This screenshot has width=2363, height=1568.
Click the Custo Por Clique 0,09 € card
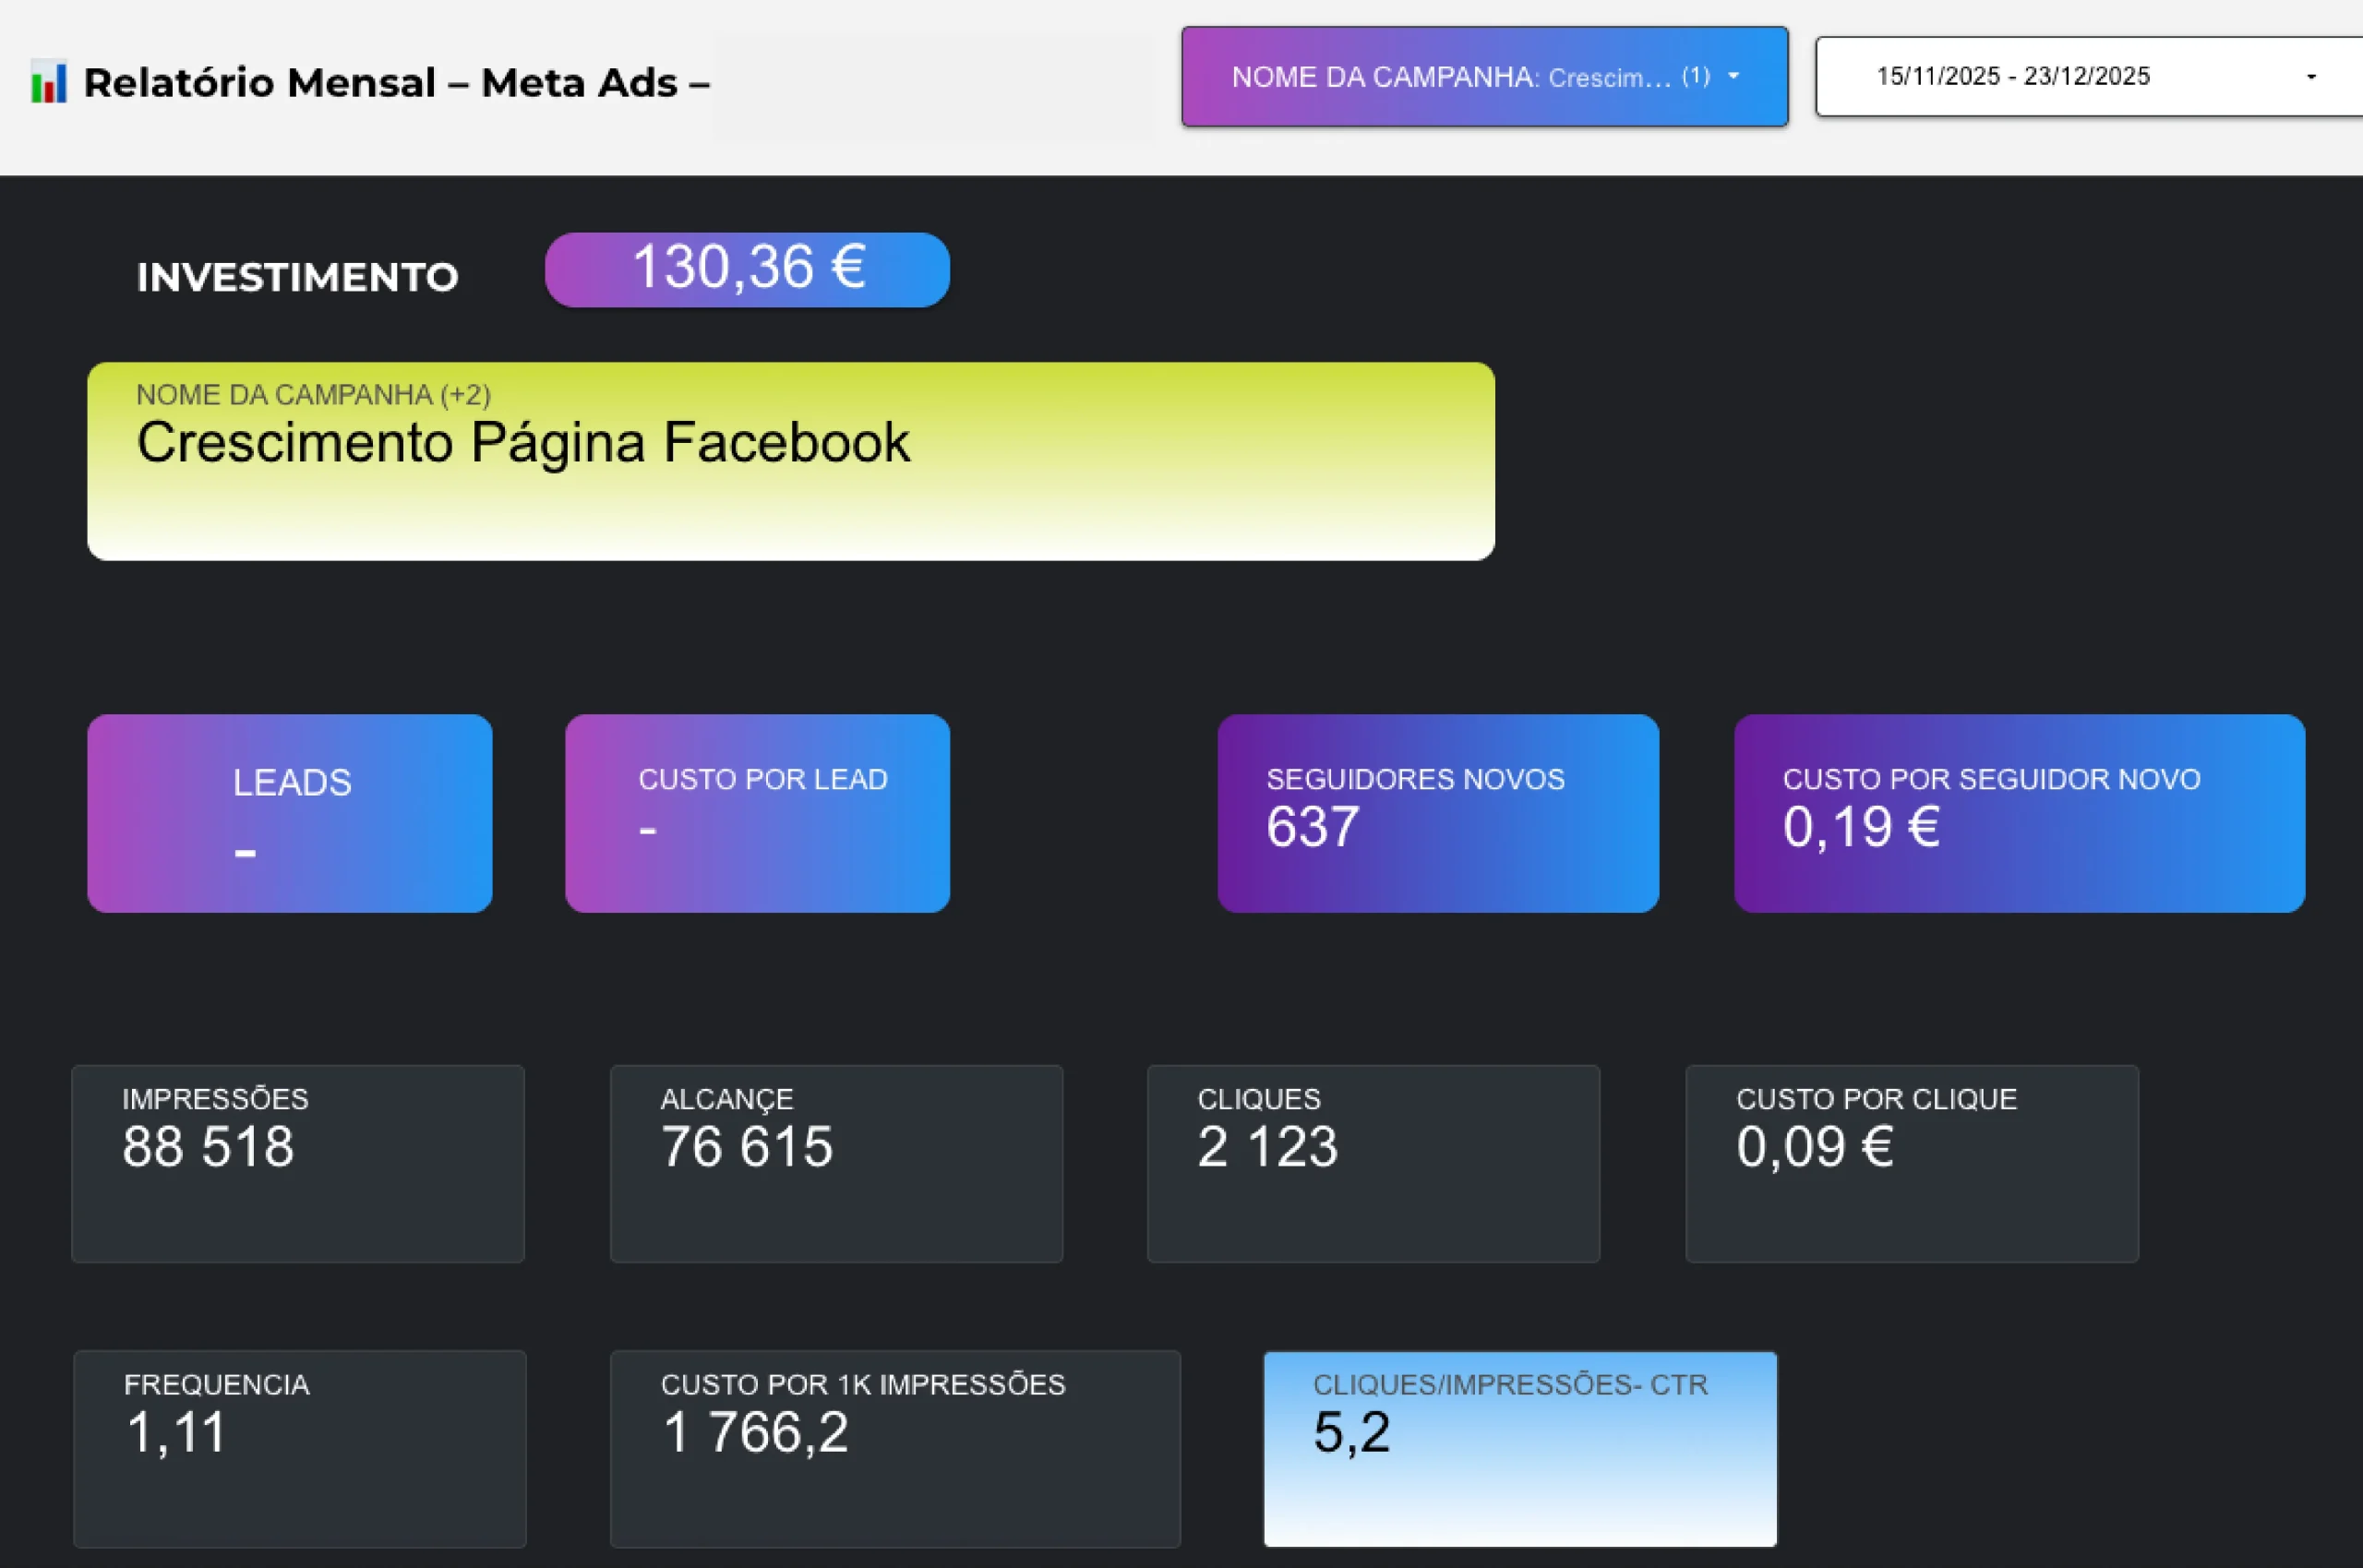point(1911,1163)
